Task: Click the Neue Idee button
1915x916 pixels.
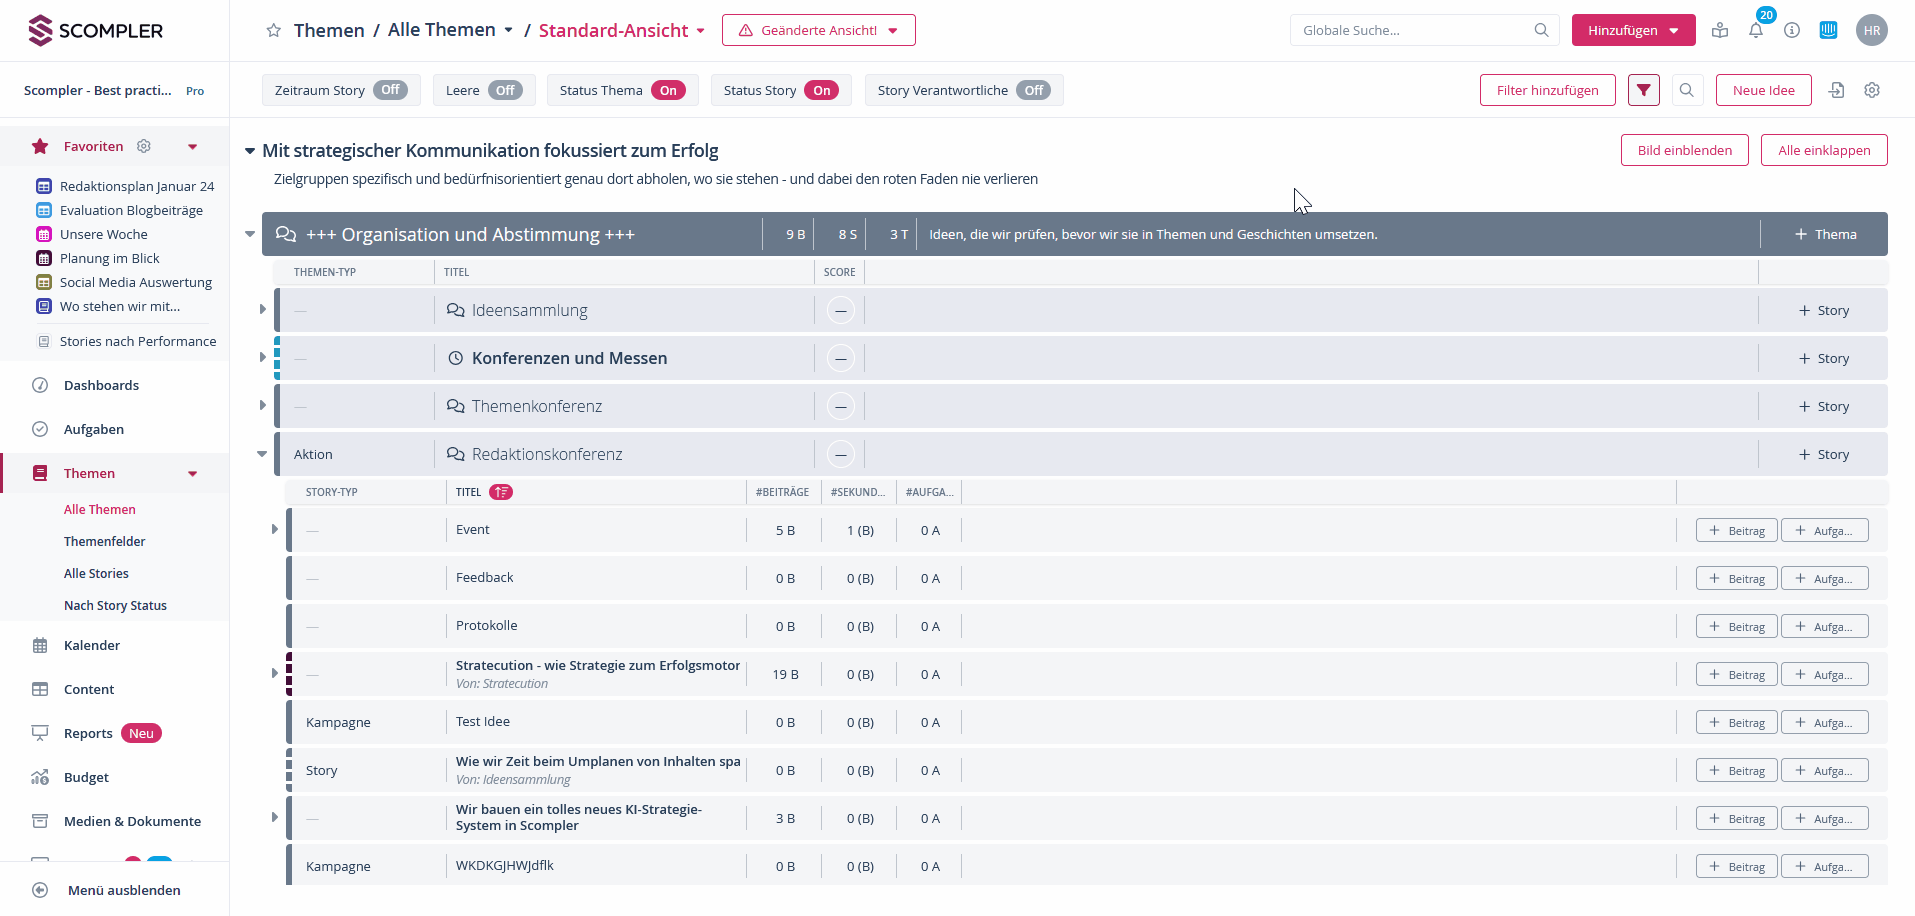Action: (x=1763, y=90)
